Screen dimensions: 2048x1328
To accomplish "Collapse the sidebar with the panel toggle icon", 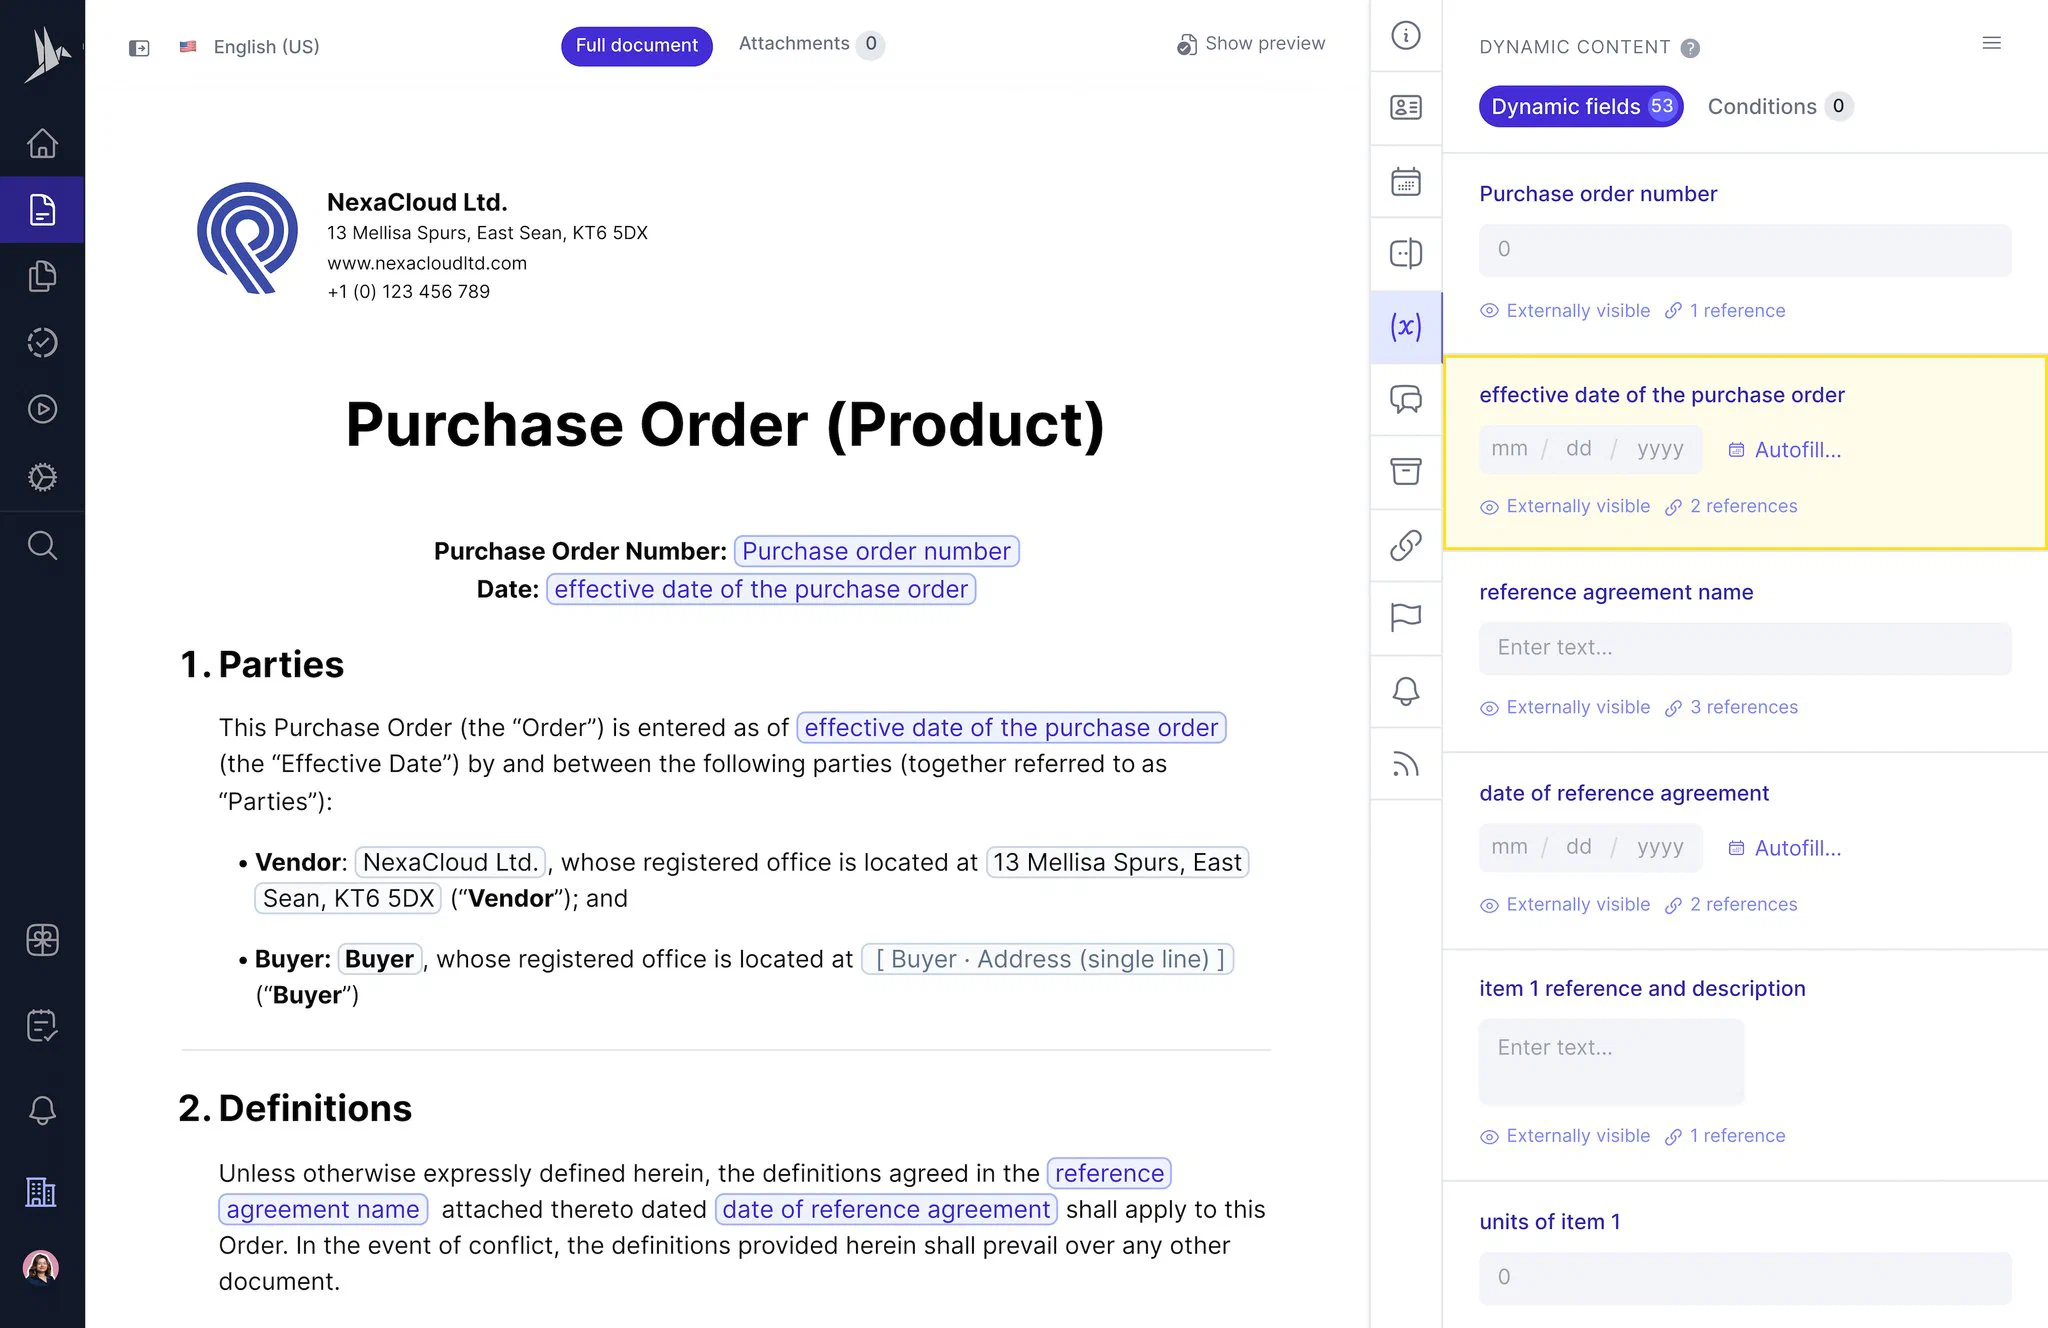I will [x=139, y=47].
